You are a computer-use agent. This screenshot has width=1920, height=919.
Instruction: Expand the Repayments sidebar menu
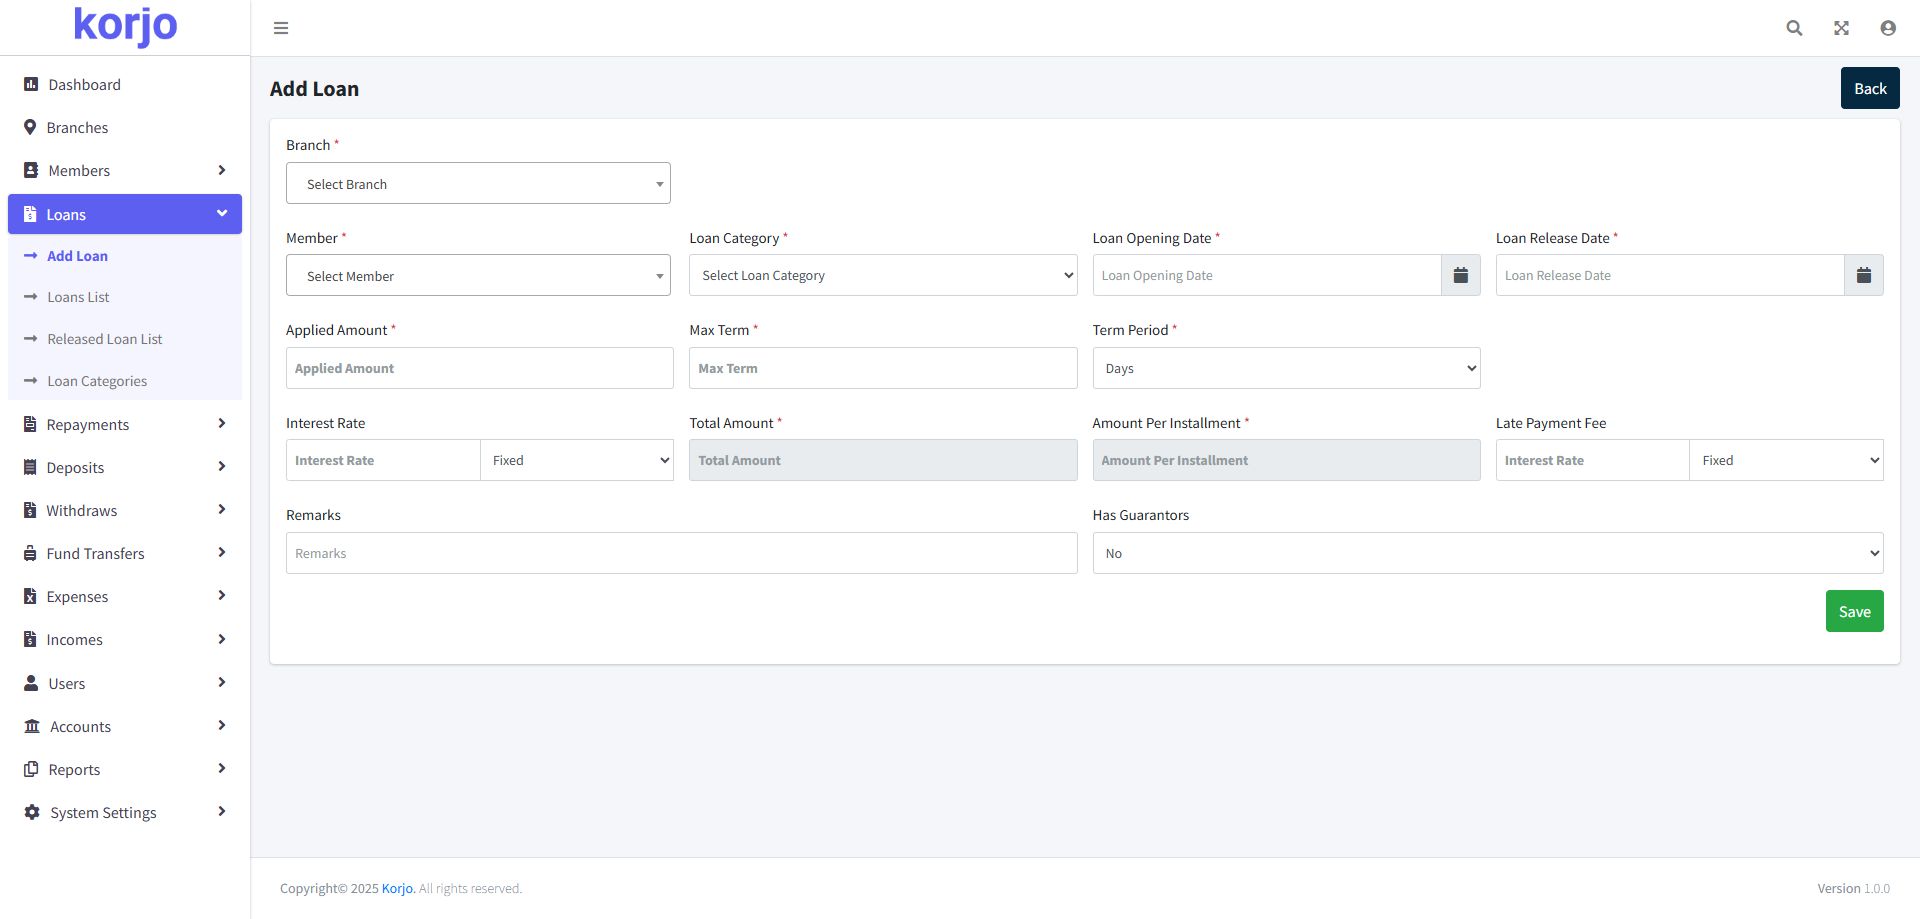click(x=125, y=425)
